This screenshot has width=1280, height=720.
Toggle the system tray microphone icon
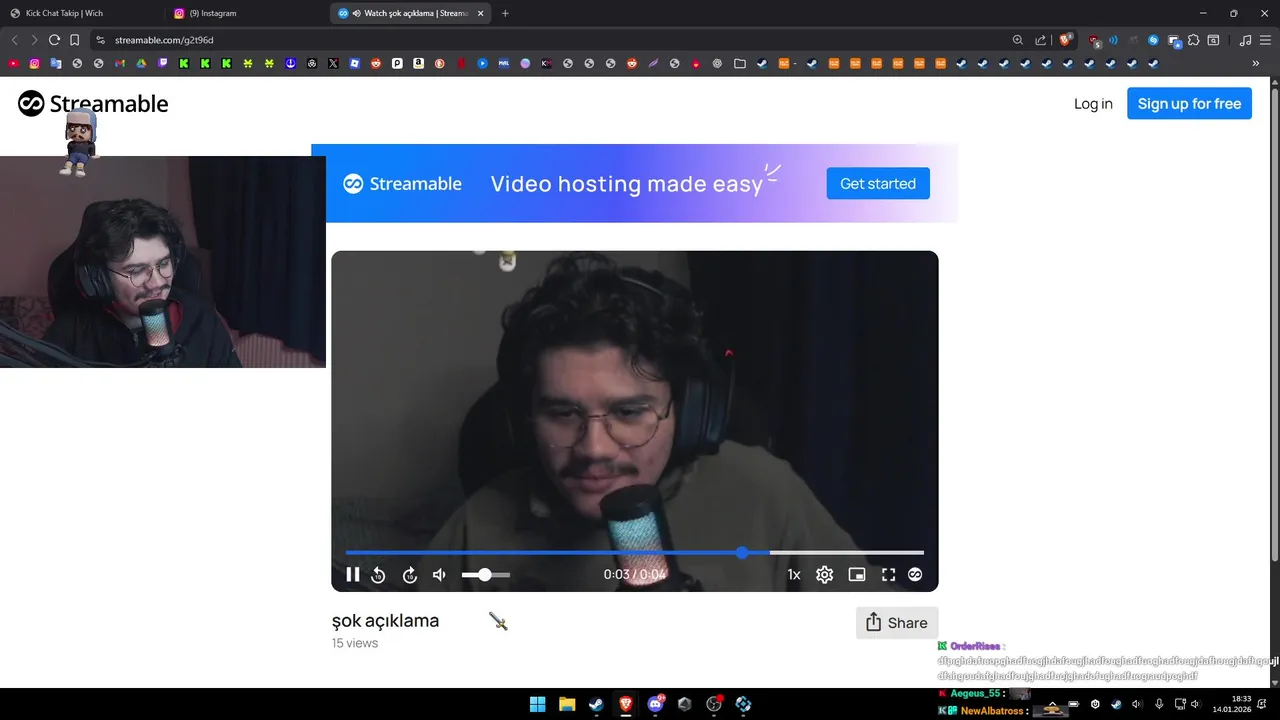[x=1159, y=704]
